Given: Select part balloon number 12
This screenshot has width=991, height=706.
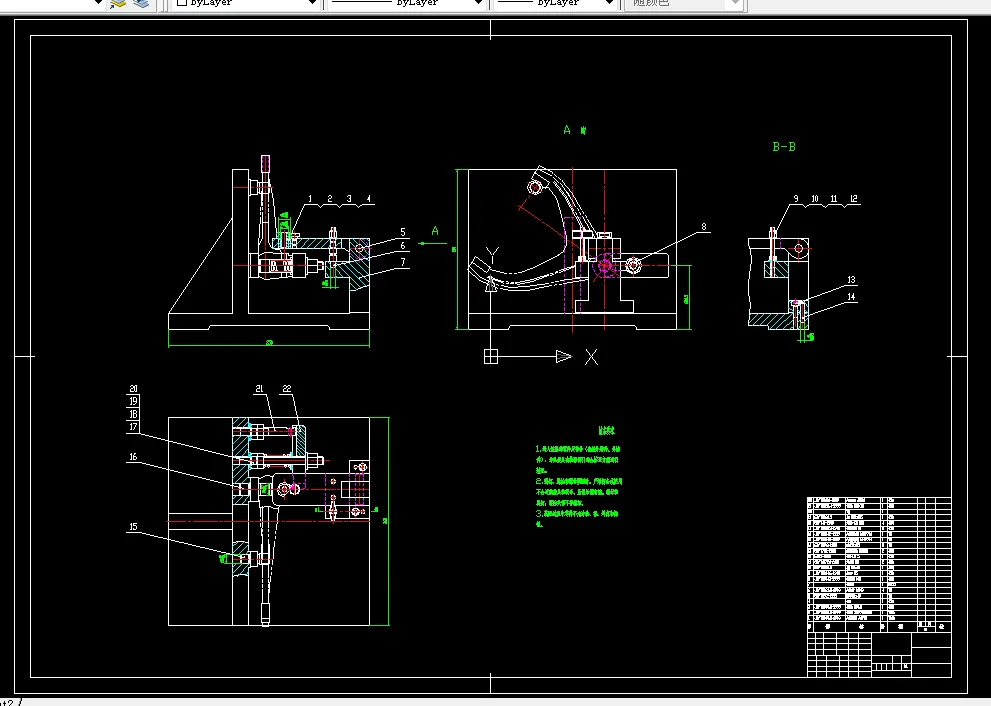Looking at the screenshot, I should point(854,198).
